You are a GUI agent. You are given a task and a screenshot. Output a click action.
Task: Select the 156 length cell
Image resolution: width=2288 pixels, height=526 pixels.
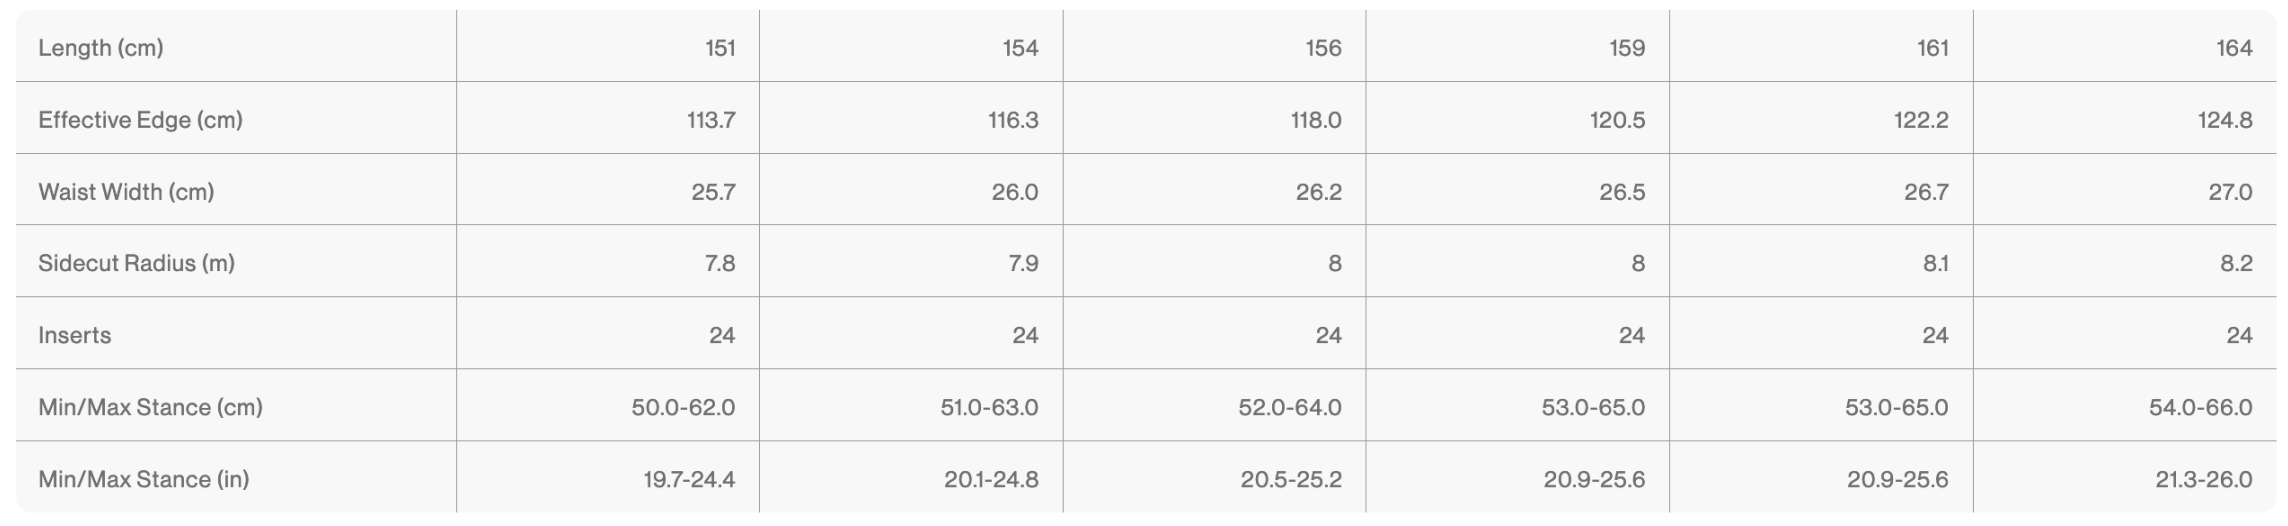click(x=1323, y=48)
